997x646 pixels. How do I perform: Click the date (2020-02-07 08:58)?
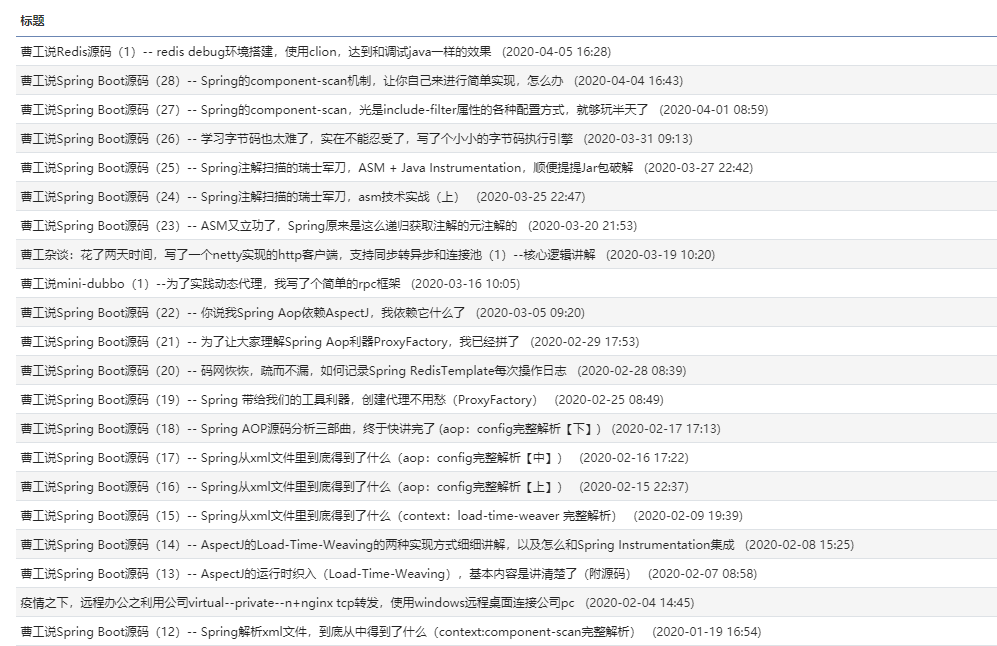coord(703,574)
